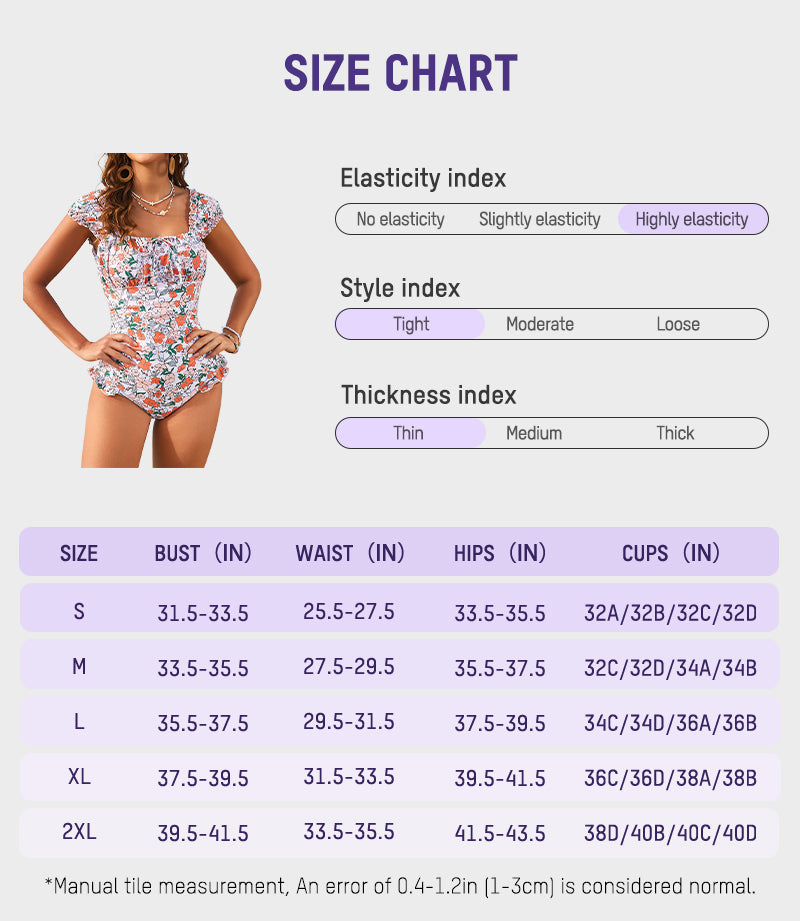This screenshot has width=800, height=921.
Task: Select Highly elasticity option
Action: (692, 219)
